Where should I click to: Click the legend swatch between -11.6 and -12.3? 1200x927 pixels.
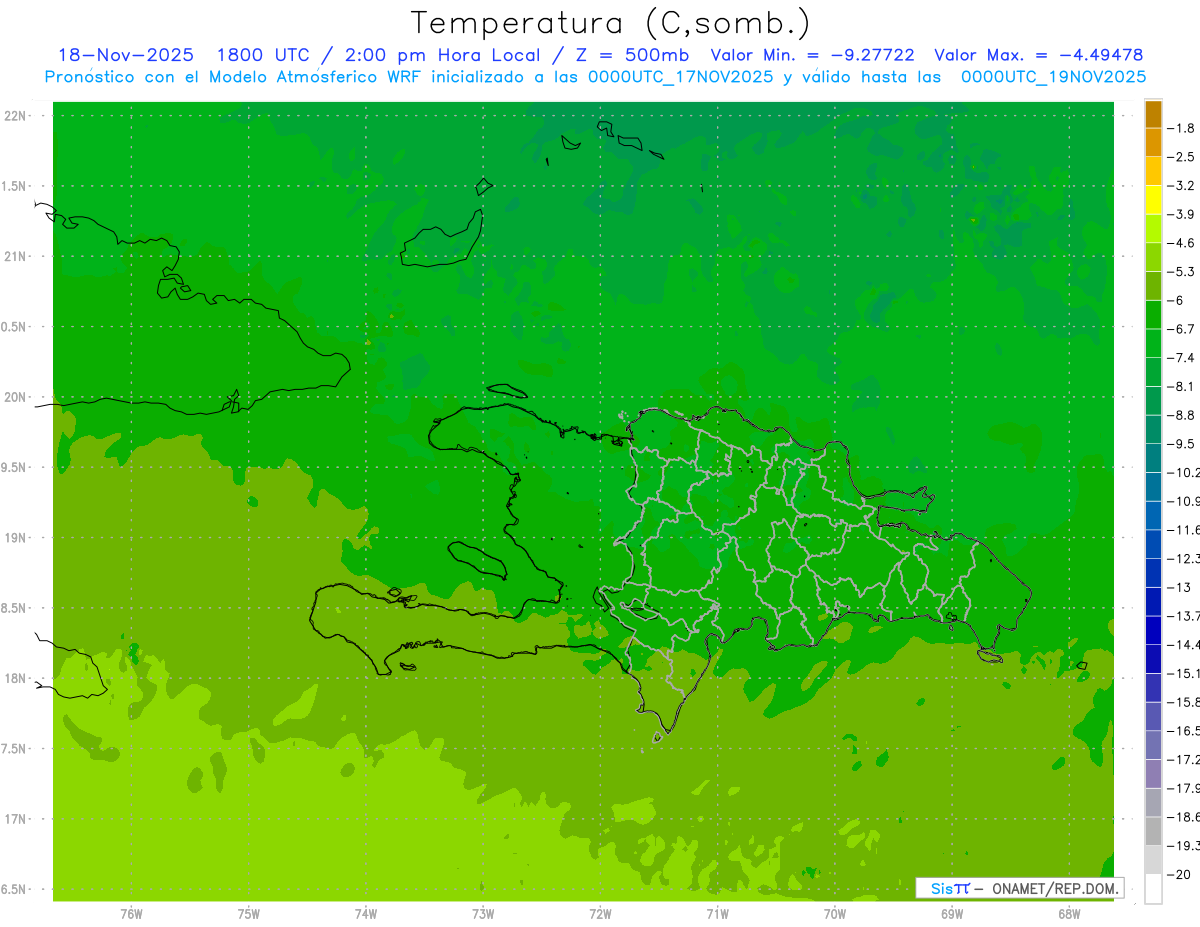tap(1153, 544)
